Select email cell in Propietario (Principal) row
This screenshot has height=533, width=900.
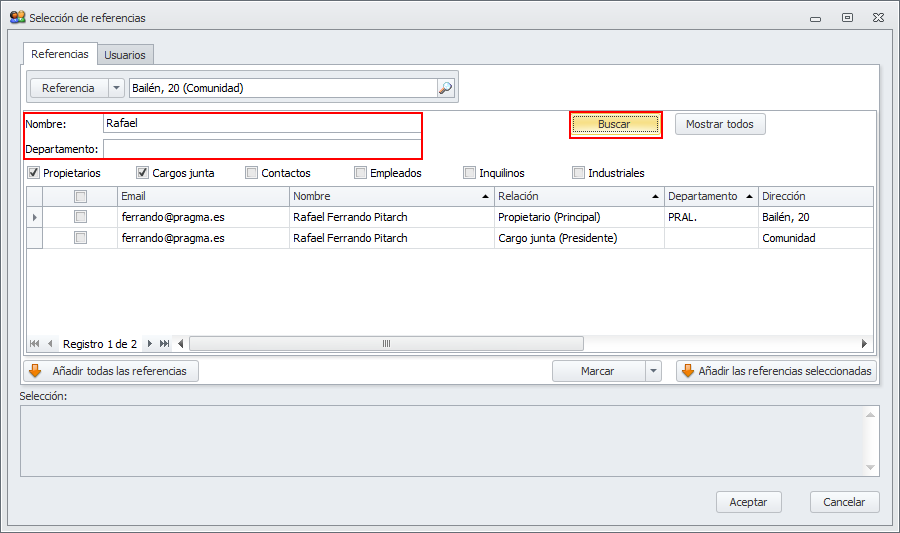pyautogui.click(x=203, y=217)
